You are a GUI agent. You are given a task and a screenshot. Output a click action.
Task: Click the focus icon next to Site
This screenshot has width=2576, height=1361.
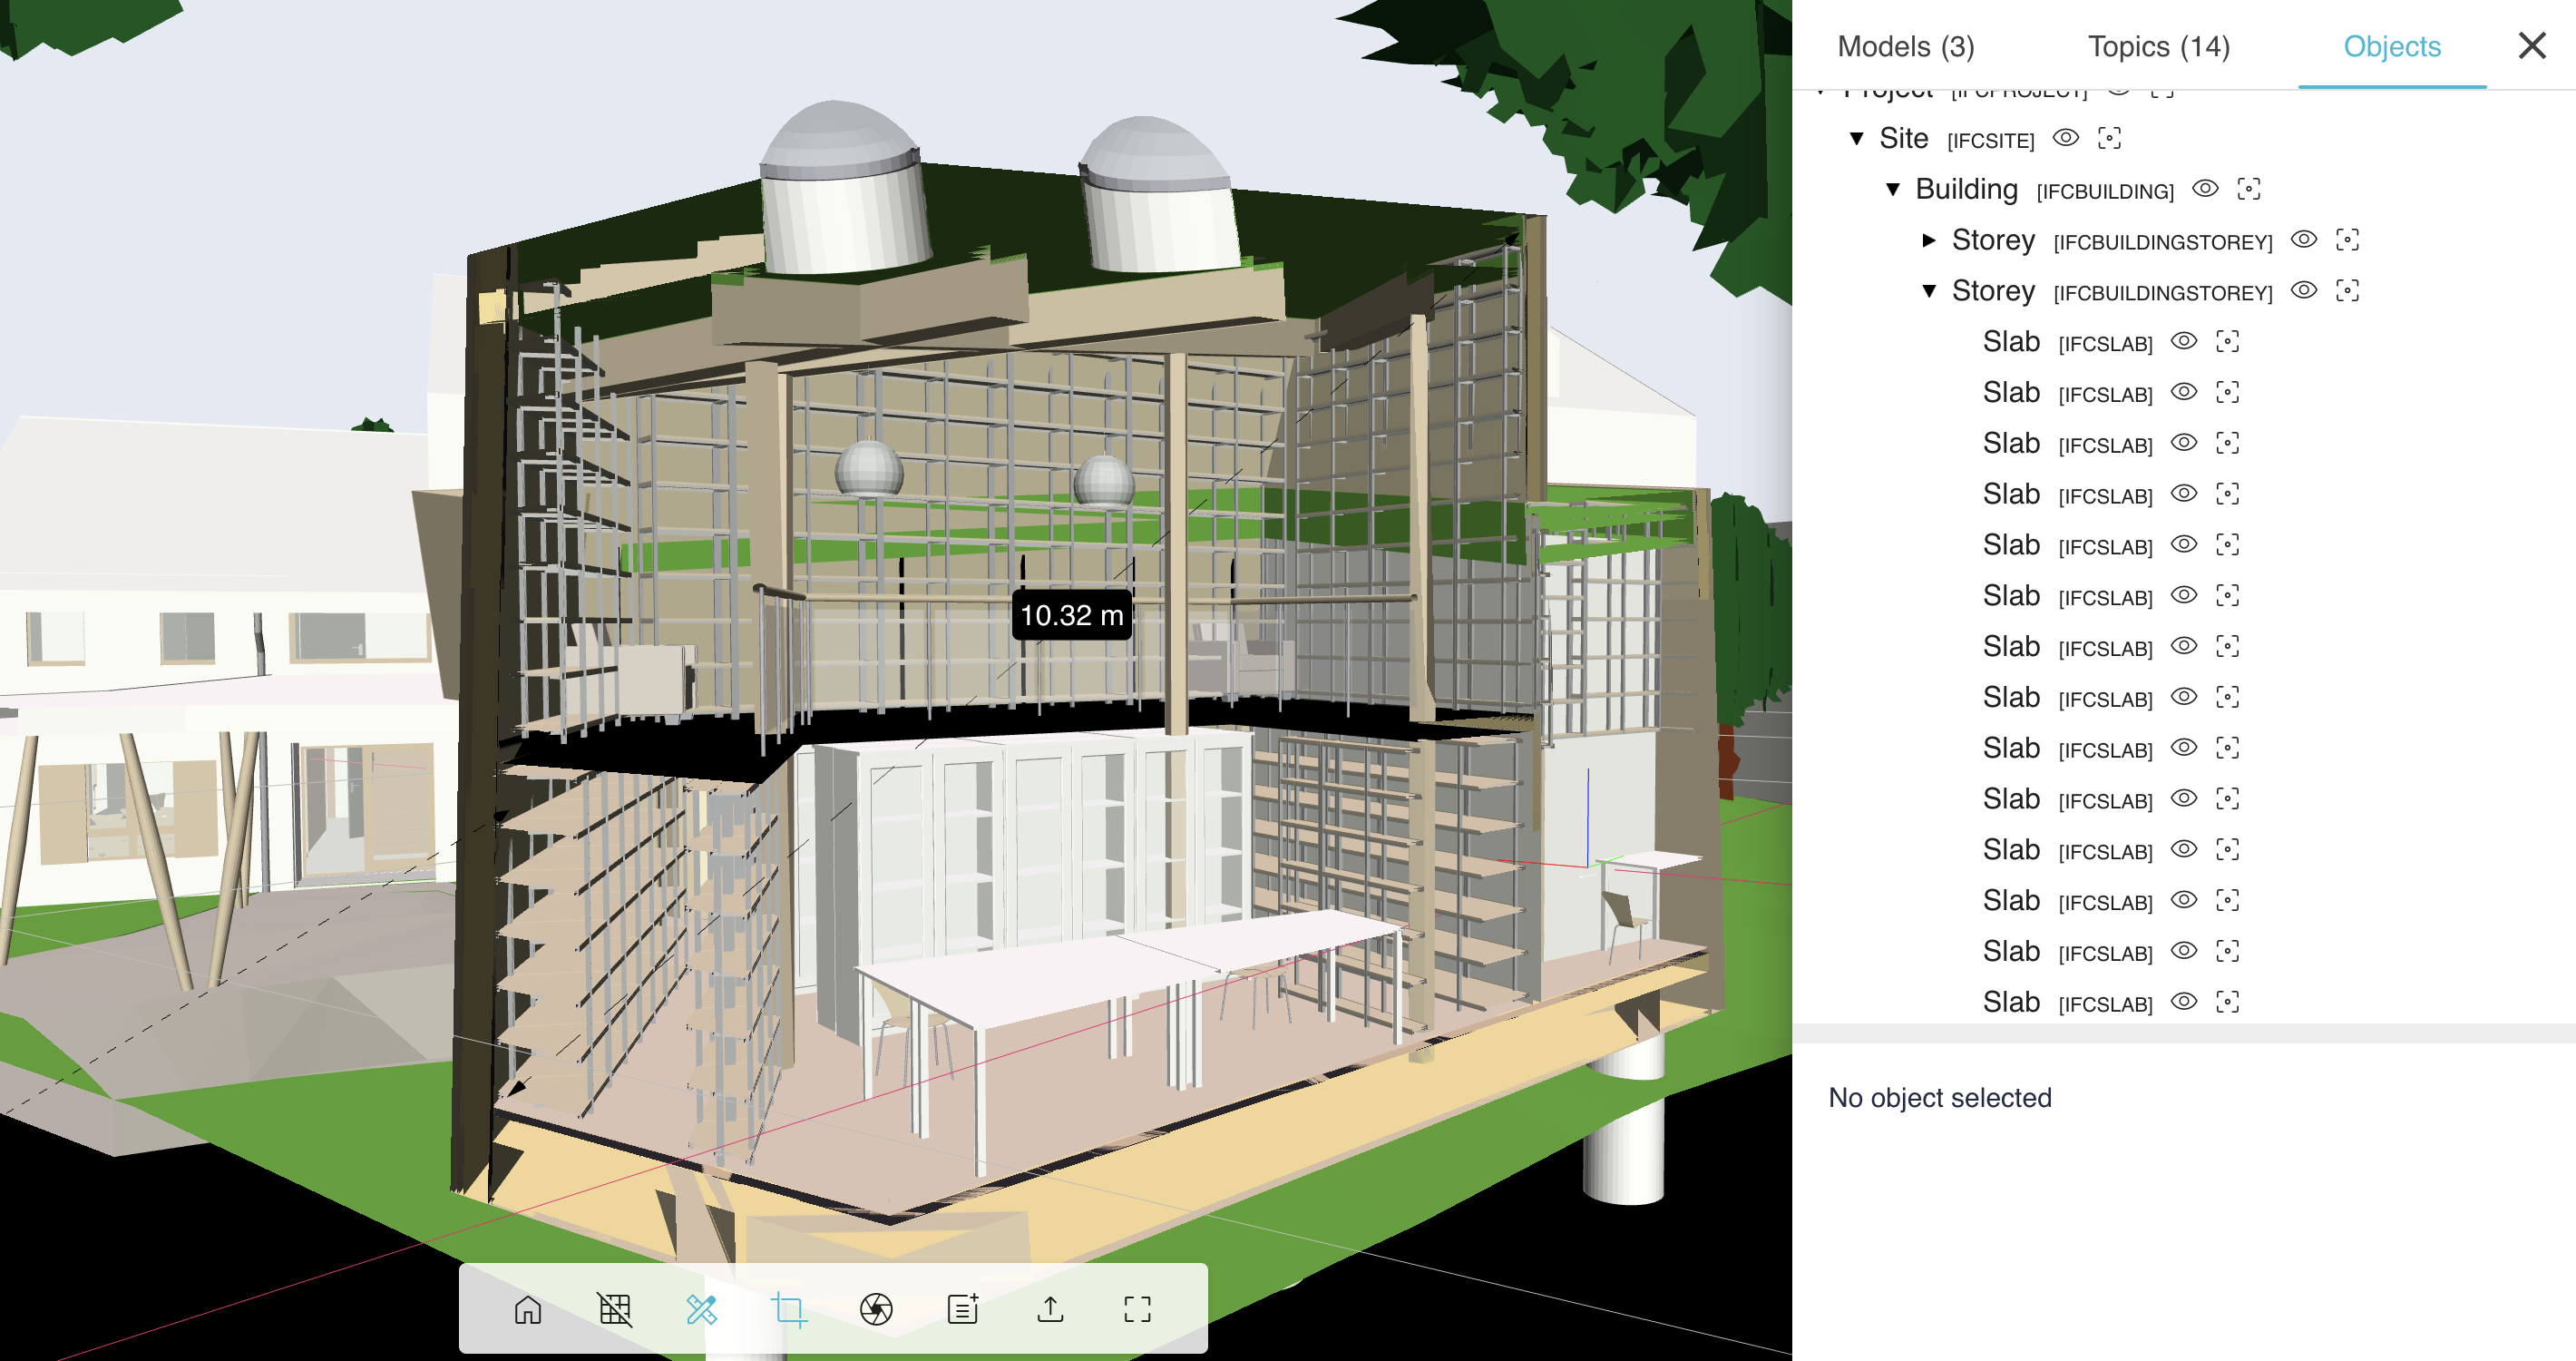2109,139
